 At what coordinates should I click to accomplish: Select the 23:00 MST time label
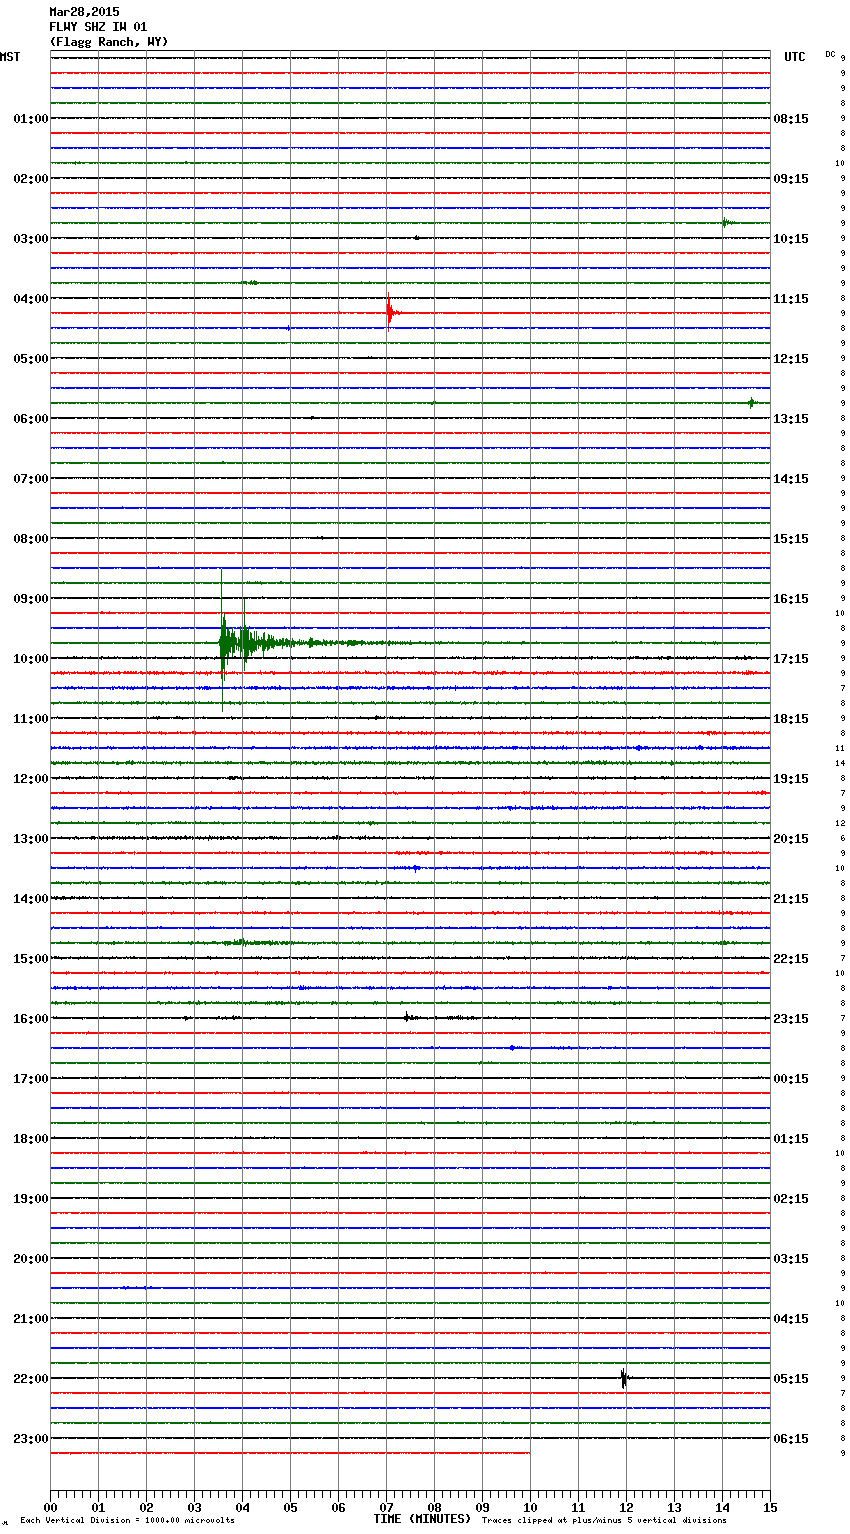pyautogui.click(x=31, y=1439)
